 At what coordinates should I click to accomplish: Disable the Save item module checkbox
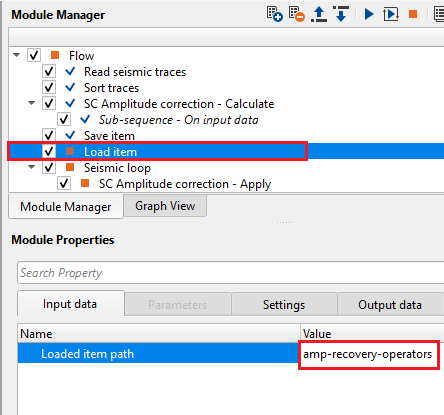point(49,135)
